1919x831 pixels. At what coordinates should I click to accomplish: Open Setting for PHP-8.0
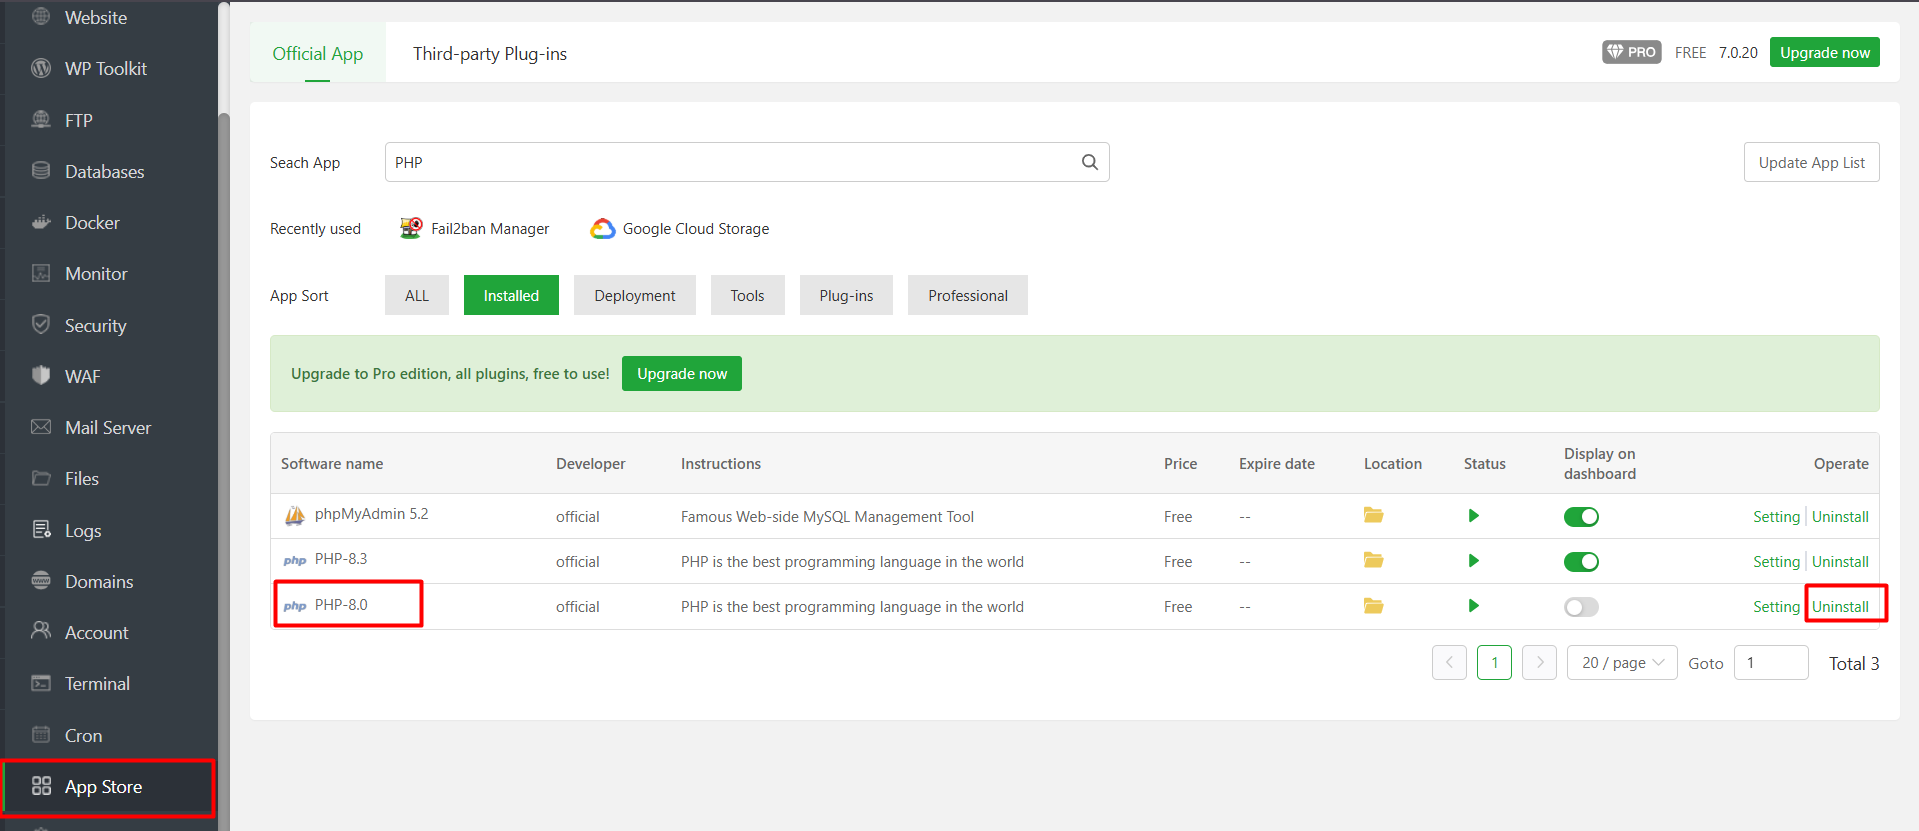pos(1776,607)
